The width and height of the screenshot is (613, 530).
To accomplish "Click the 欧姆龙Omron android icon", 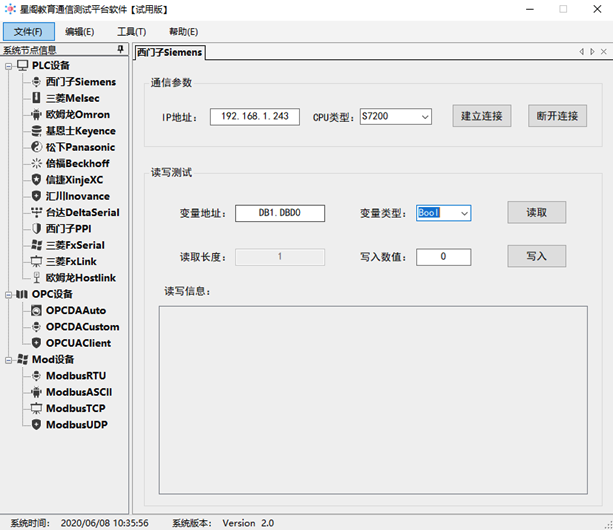I will (36, 115).
